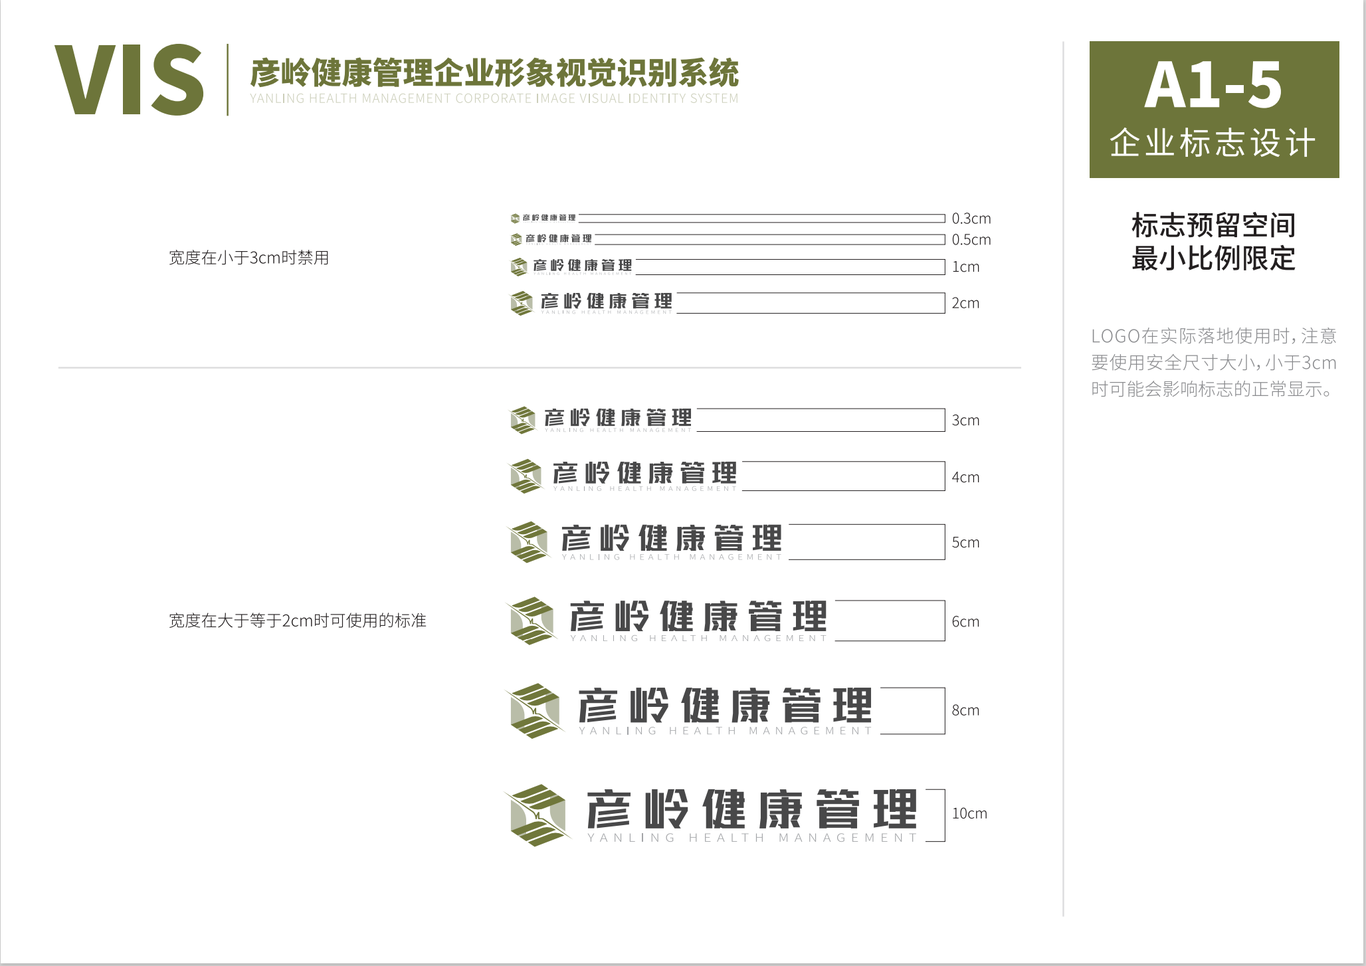Screen dimensions: 1366x966
Task: Click the 5cm size label
Action: coord(965,542)
